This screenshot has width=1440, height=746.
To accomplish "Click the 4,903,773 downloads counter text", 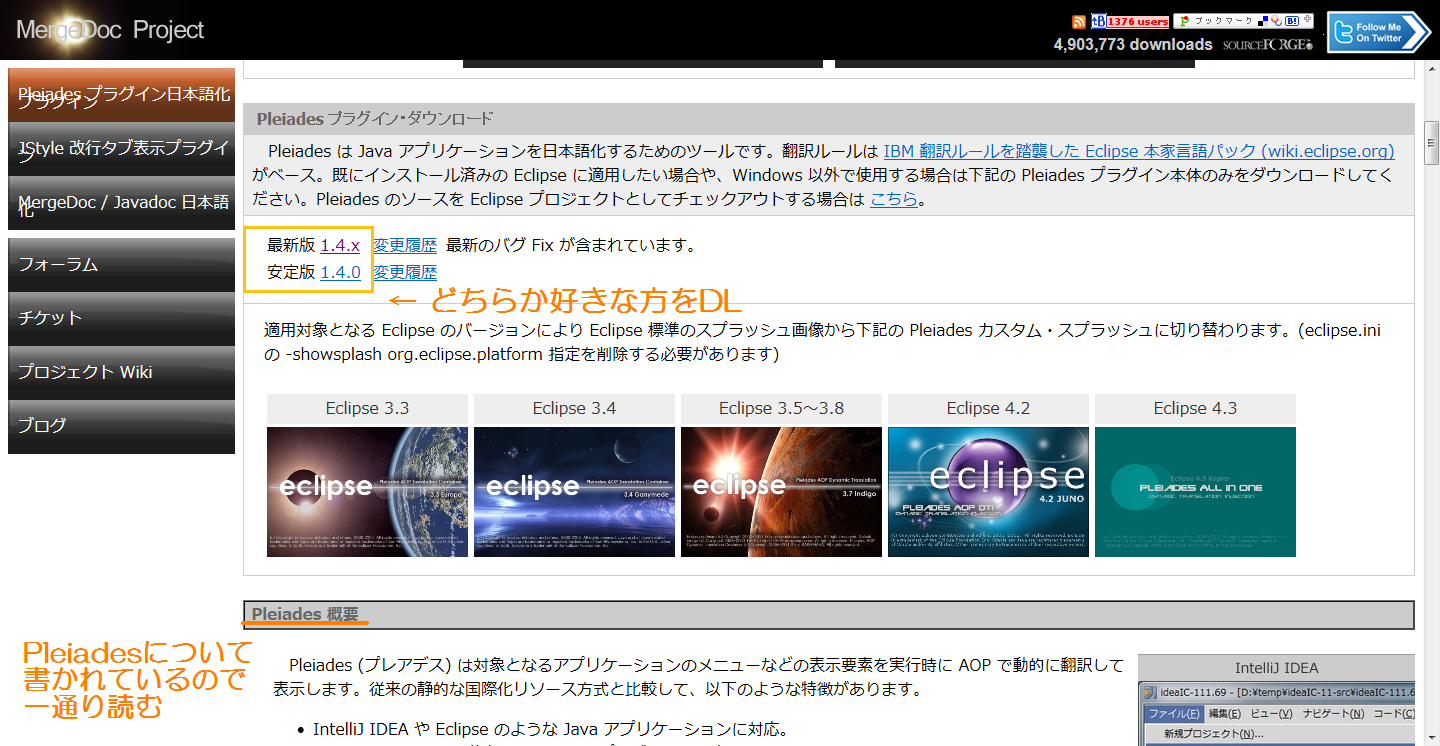I will 1133,45.
